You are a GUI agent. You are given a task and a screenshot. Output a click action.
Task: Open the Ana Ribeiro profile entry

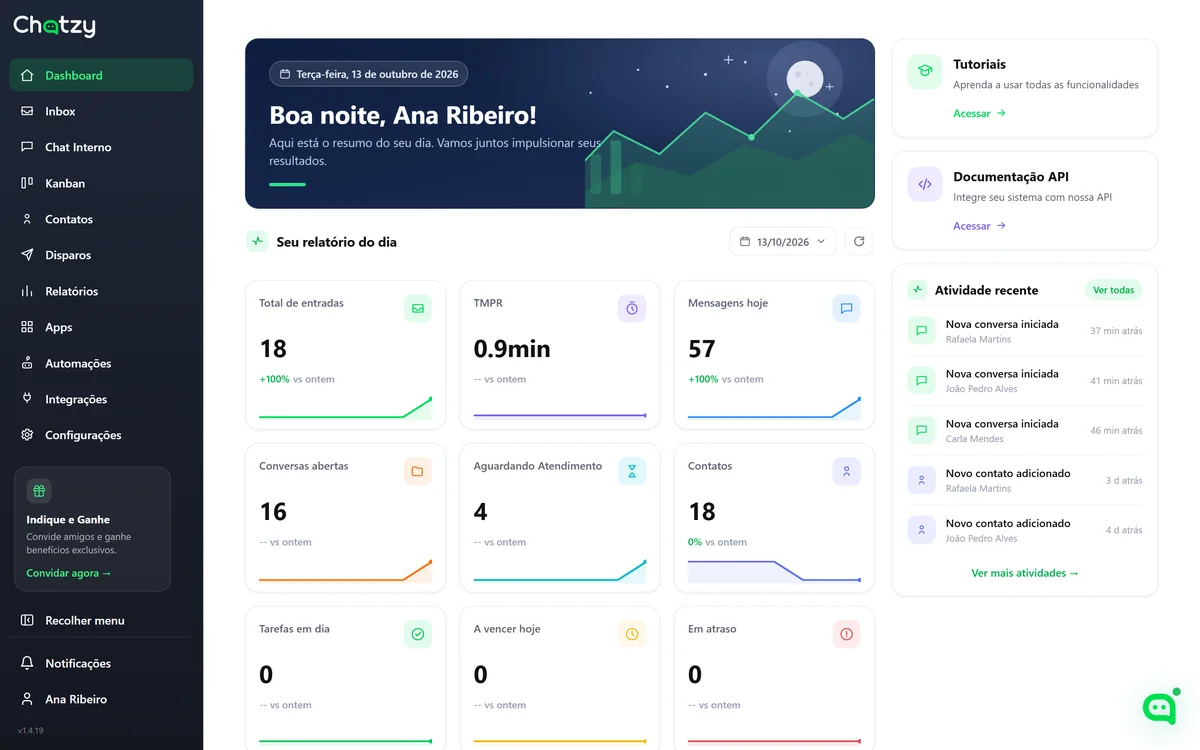tap(101, 700)
